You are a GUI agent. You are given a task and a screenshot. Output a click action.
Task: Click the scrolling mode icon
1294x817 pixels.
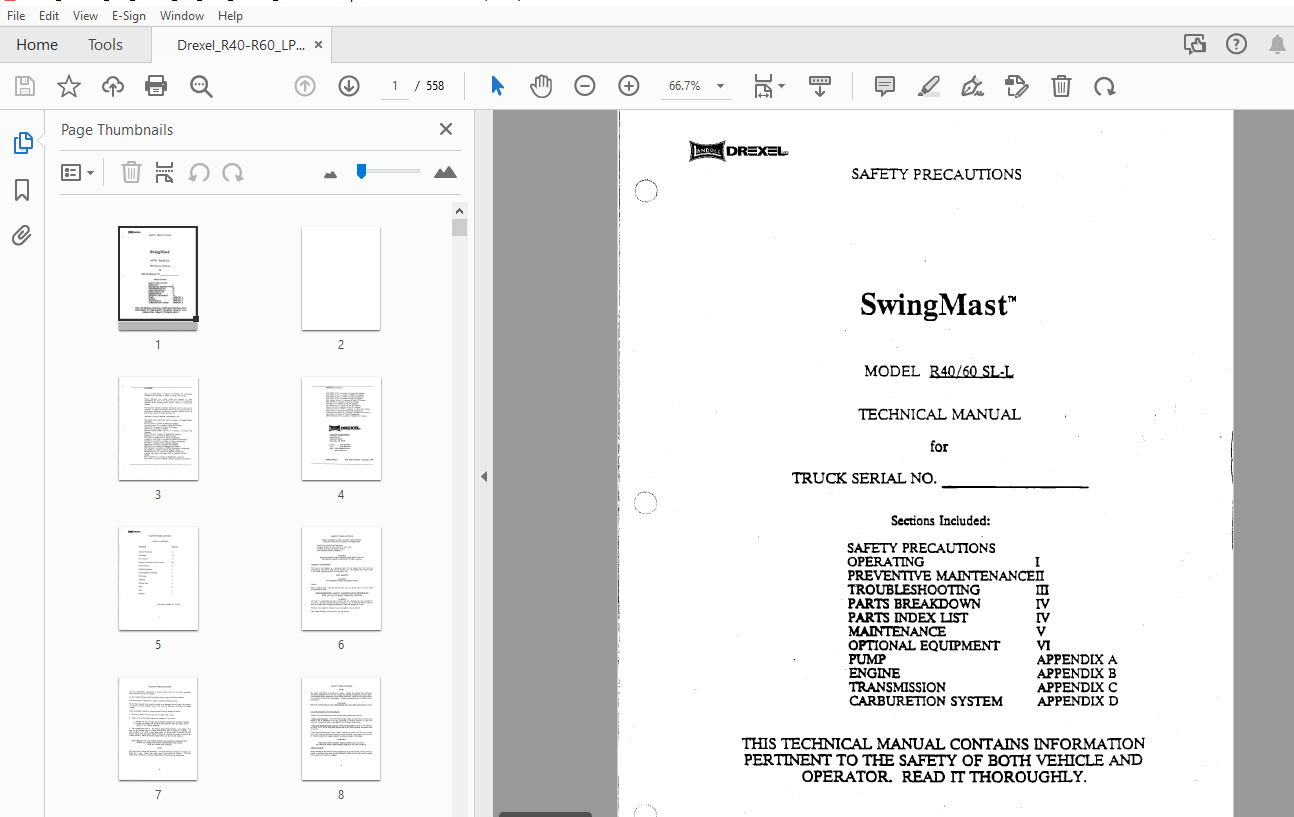[820, 86]
